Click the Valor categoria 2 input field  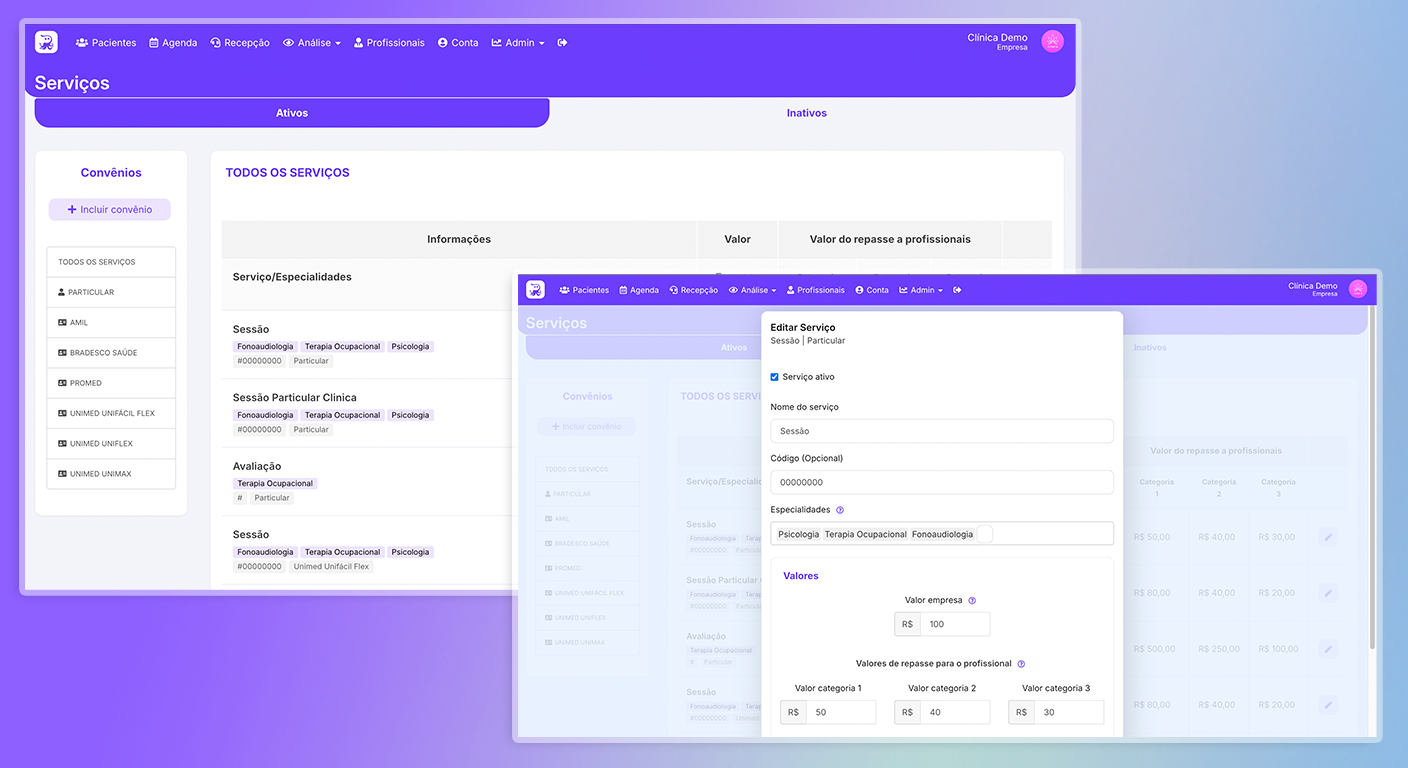(x=953, y=712)
